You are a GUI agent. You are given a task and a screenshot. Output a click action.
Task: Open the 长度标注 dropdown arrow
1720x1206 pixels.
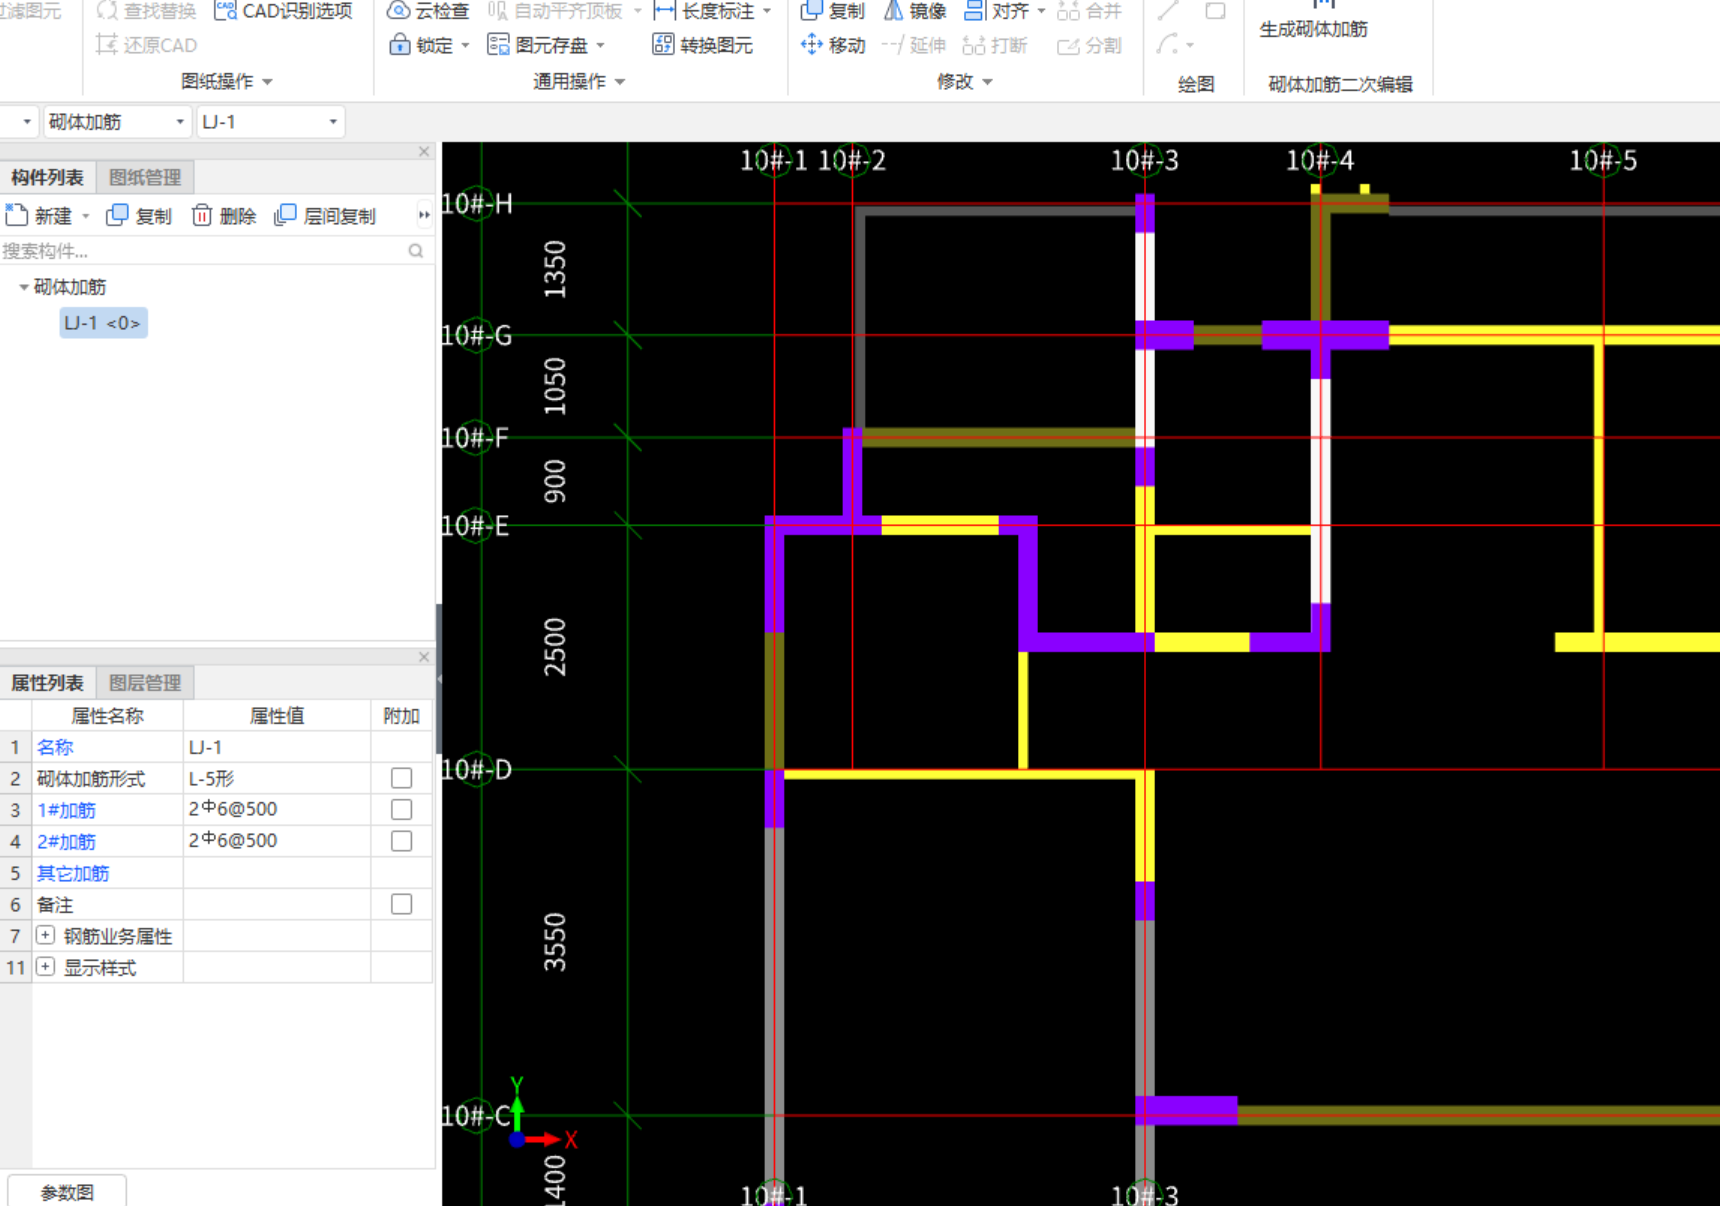click(767, 11)
